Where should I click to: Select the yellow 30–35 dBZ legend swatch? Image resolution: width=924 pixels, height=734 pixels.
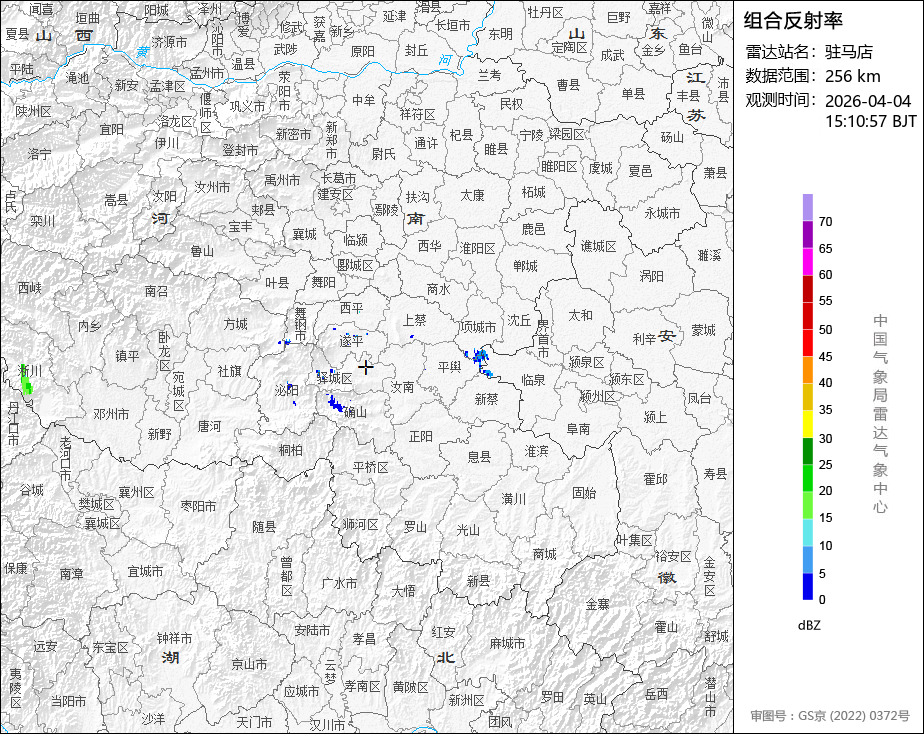pyautogui.click(x=807, y=424)
